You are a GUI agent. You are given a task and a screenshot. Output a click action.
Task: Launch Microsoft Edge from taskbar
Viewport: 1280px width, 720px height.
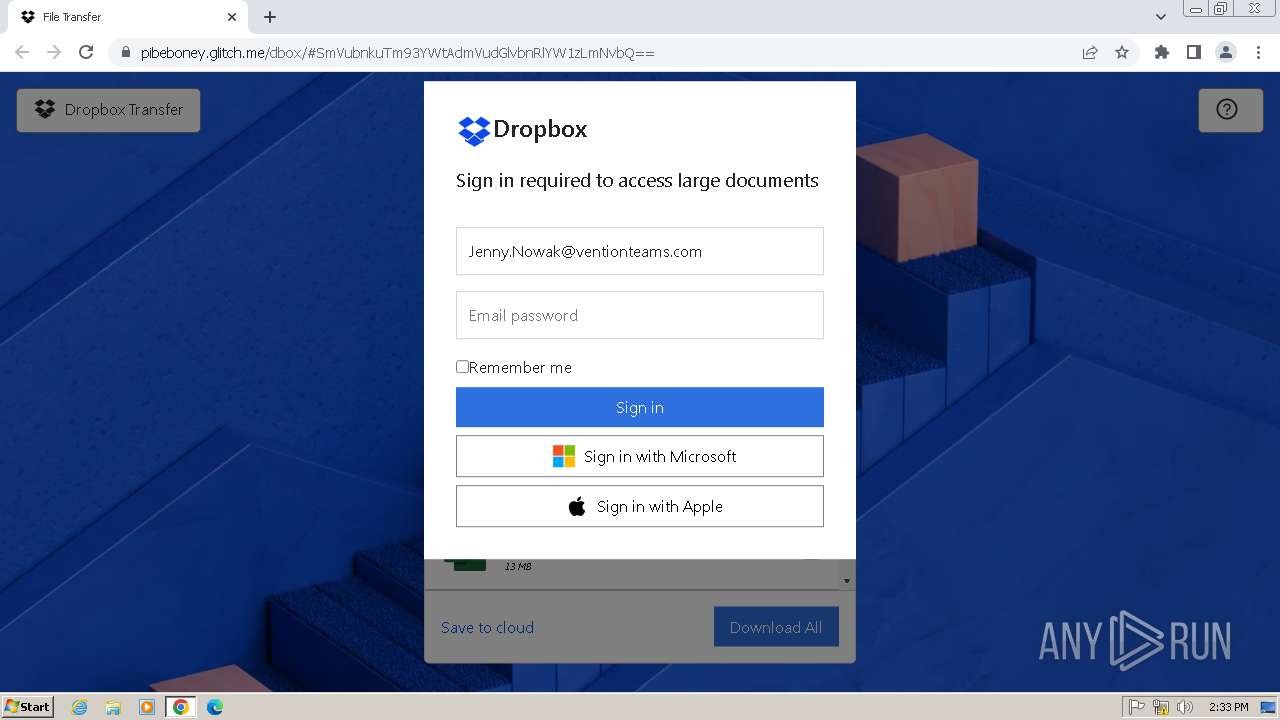tap(215, 707)
